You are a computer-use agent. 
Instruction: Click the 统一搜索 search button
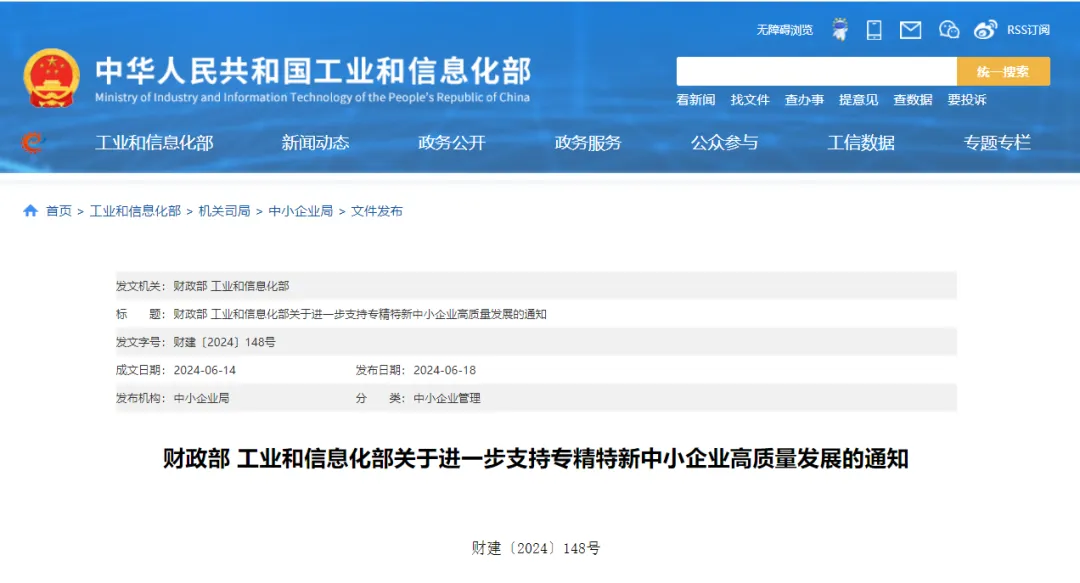click(1003, 71)
